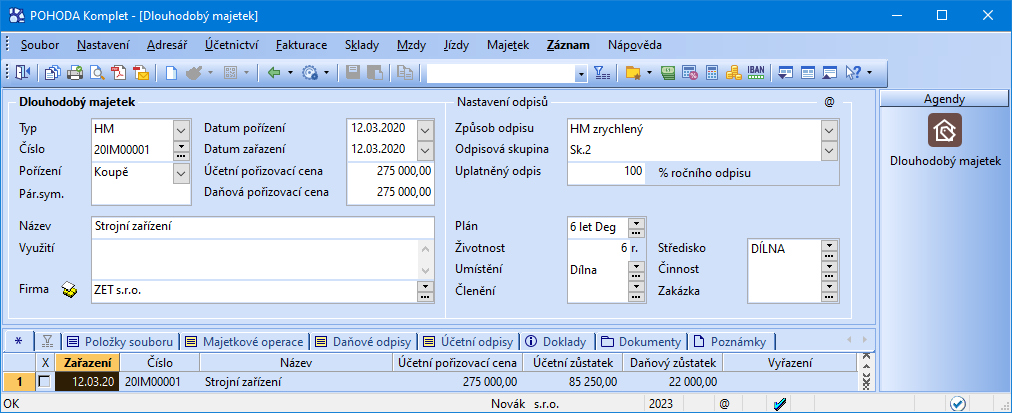This screenshot has height=413, width=1012.
Task: Click the blue checkmark pen icon in status bar
Action: [780, 405]
